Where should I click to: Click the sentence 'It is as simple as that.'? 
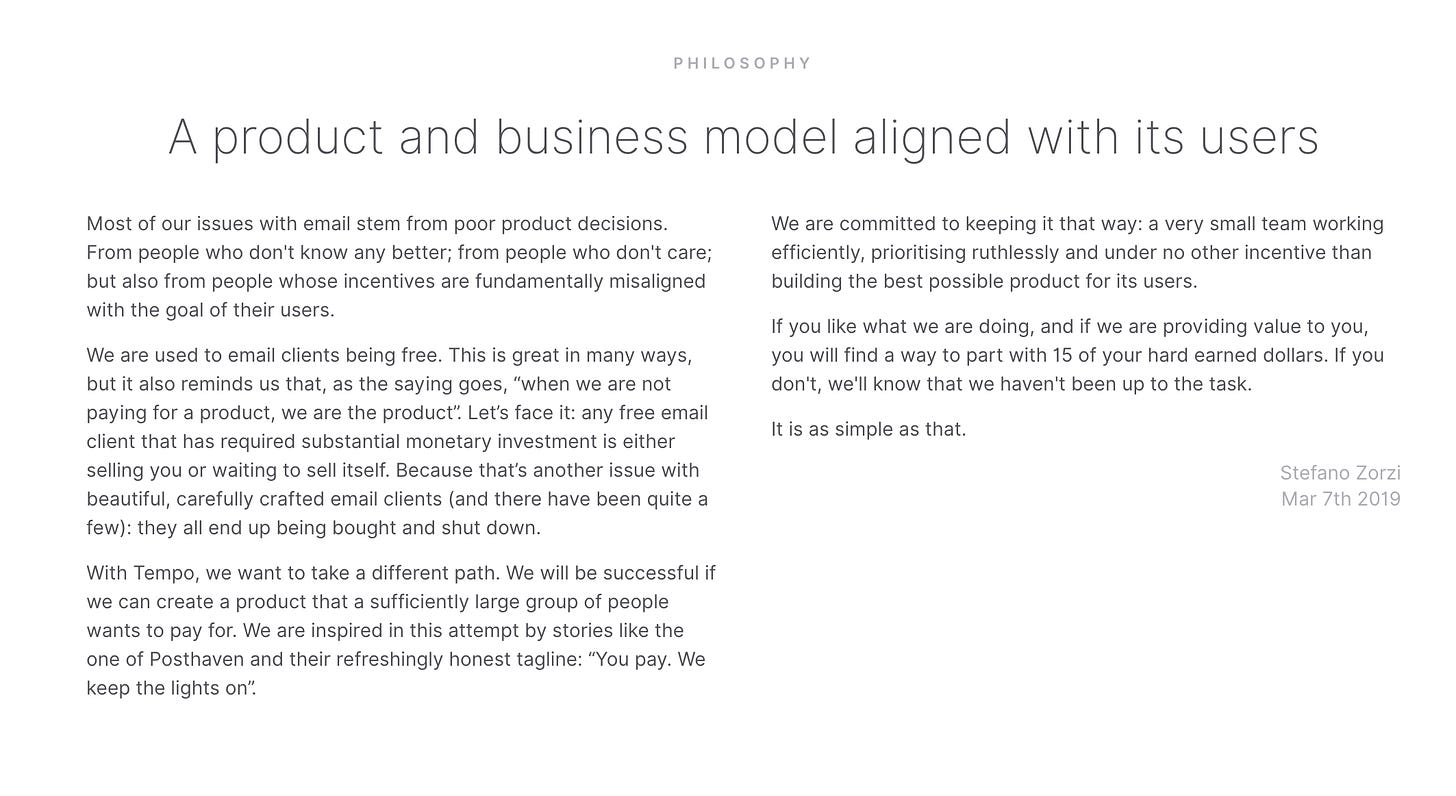[868, 430]
